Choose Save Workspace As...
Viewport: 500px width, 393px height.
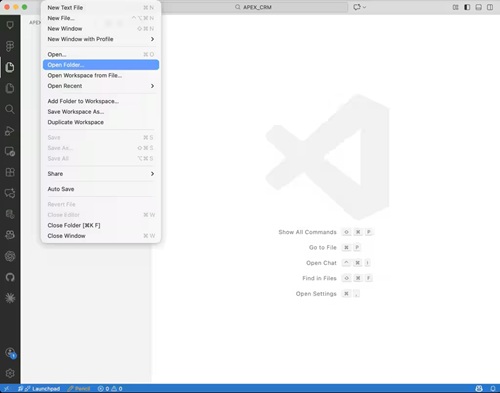(101, 112)
